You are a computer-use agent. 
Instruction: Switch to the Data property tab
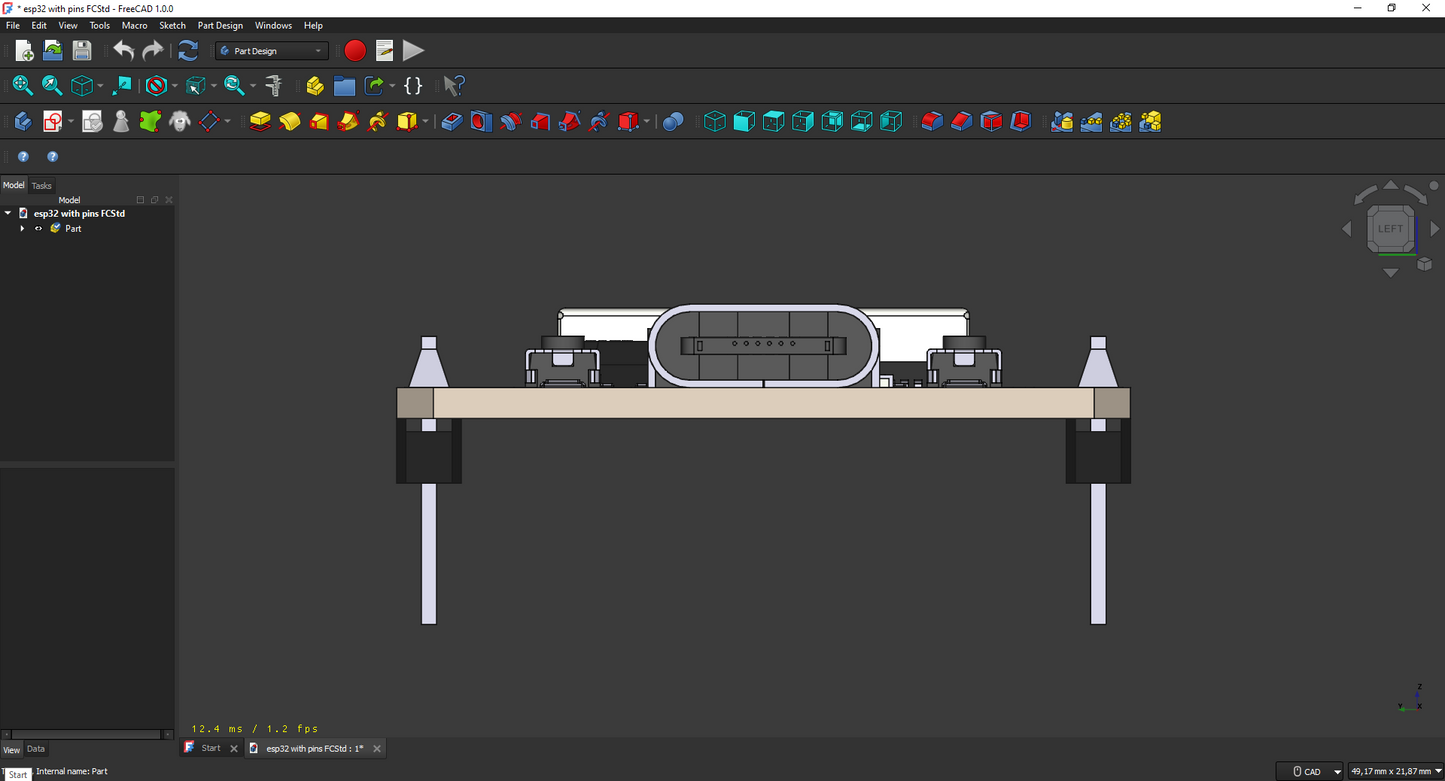click(35, 749)
